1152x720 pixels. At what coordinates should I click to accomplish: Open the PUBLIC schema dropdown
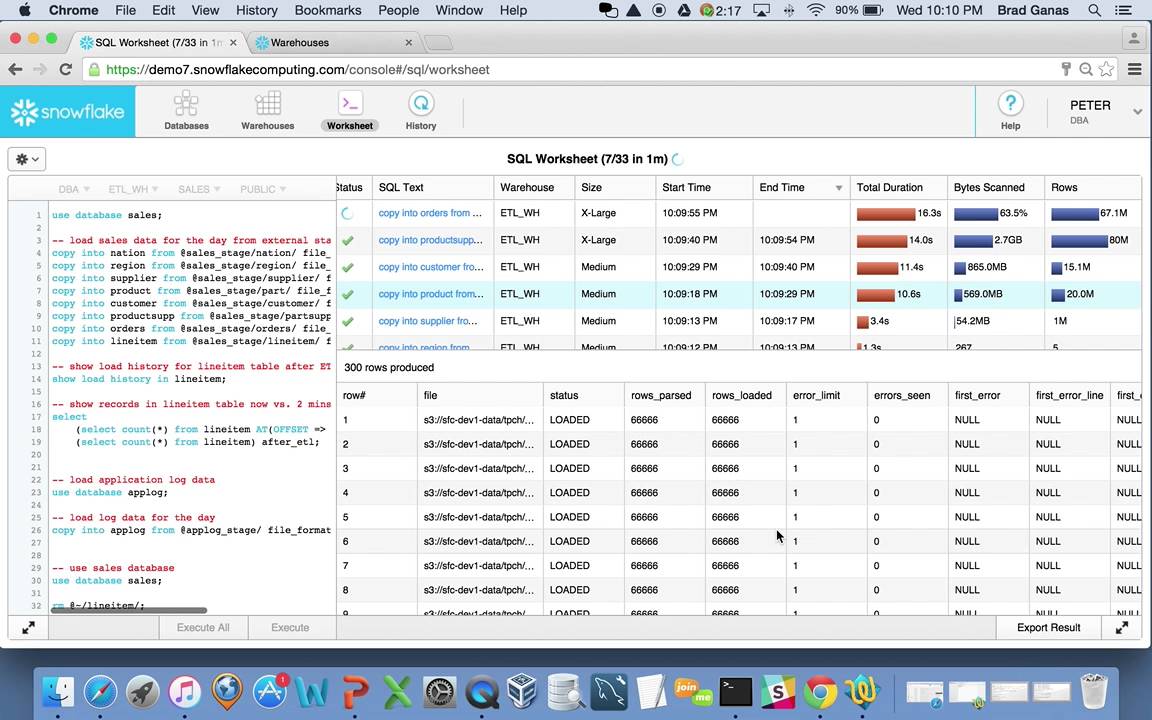click(x=262, y=189)
